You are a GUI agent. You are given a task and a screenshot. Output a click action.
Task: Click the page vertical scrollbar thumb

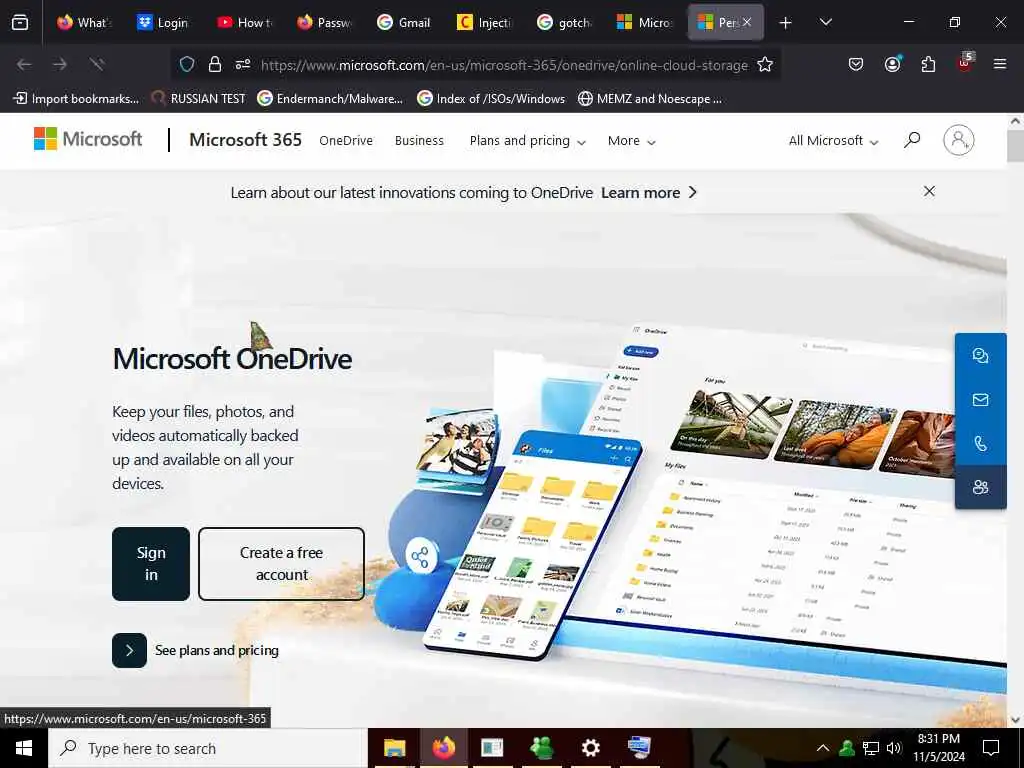click(x=1016, y=145)
